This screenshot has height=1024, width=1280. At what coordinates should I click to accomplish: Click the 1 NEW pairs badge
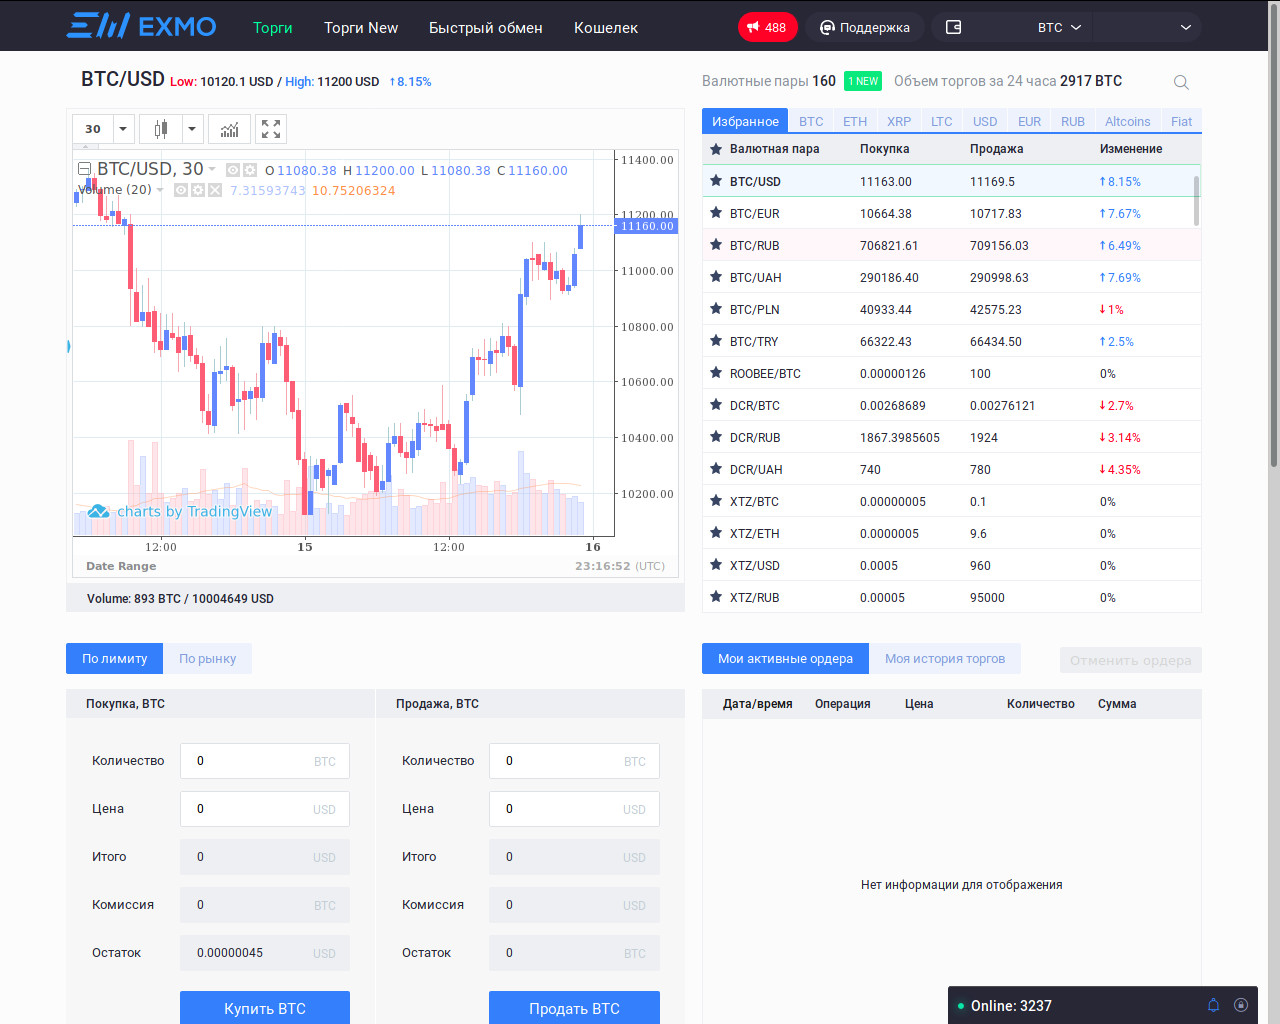(x=863, y=81)
